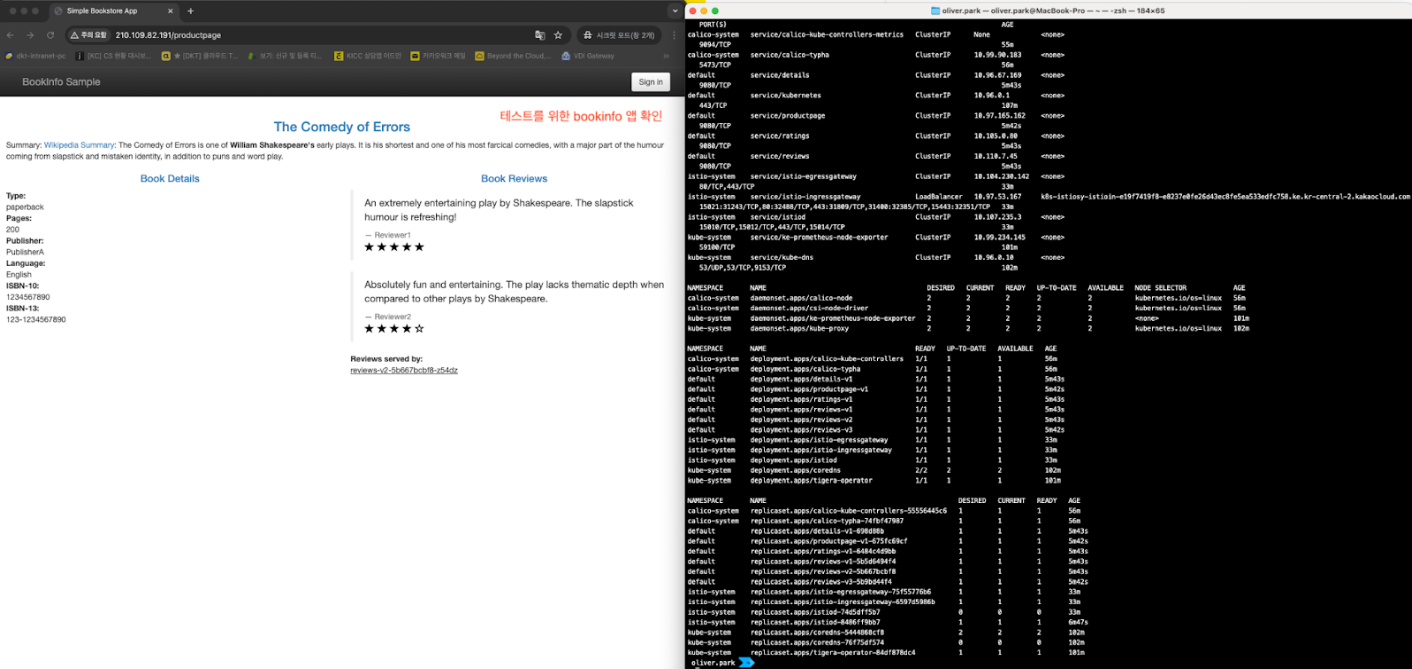
Task: Open the [DKT] 클라우드 bookmark
Action: pyautogui.click(x=198, y=56)
